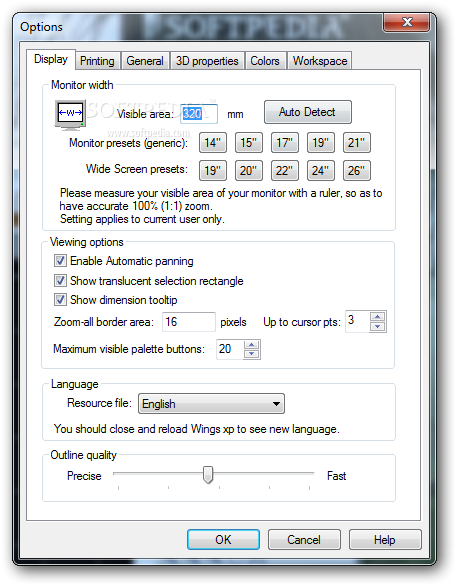Choose the 14" generic monitor preset
The width and height of the screenshot is (457, 586).
point(213,142)
